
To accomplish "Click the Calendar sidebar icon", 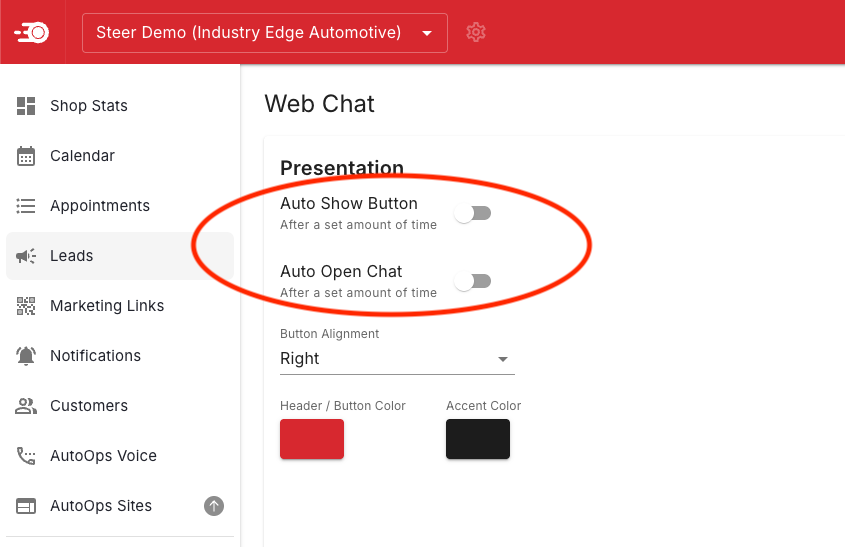I will pos(26,156).
